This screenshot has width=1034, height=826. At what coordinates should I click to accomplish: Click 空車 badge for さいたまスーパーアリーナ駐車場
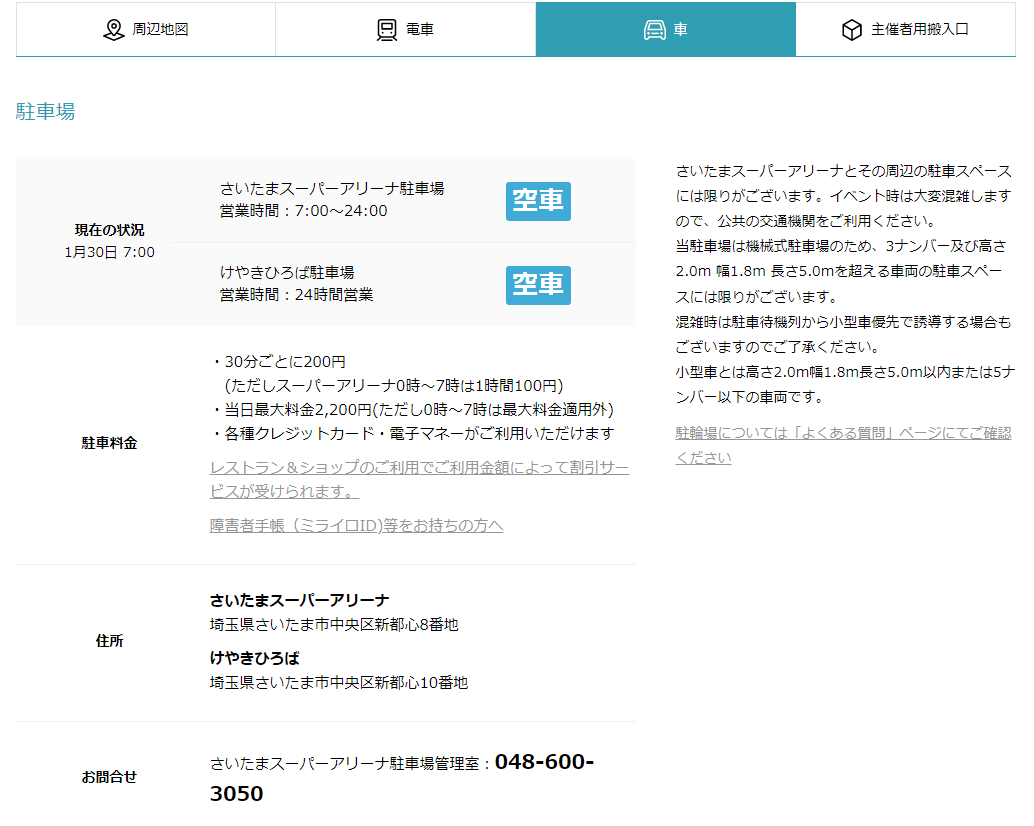point(538,201)
